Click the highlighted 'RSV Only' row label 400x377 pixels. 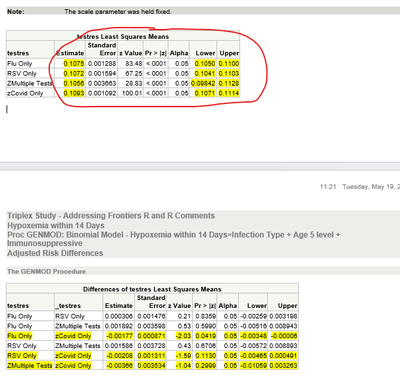click(x=22, y=355)
